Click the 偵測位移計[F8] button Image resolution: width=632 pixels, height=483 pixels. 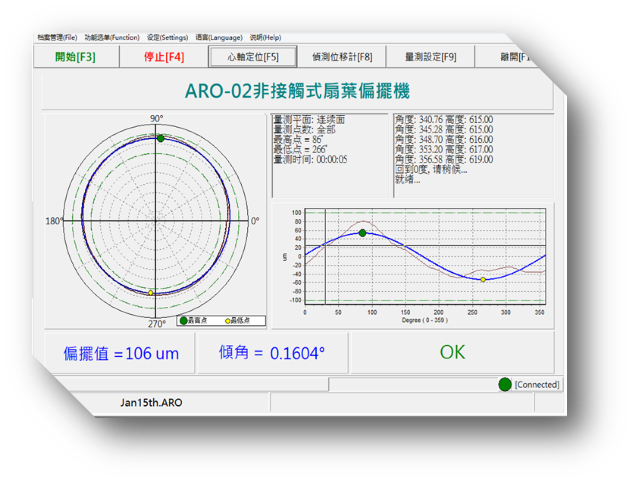pyautogui.click(x=342, y=57)
